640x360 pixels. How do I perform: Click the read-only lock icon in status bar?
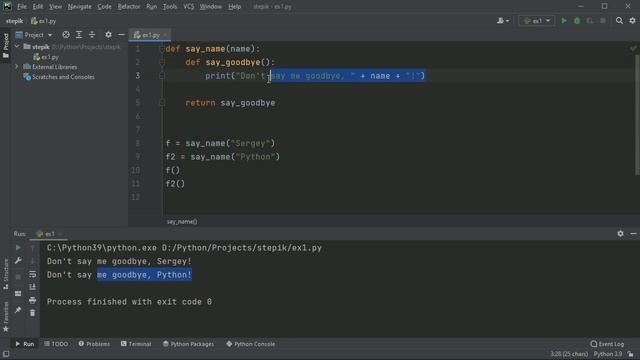point(631,354)
